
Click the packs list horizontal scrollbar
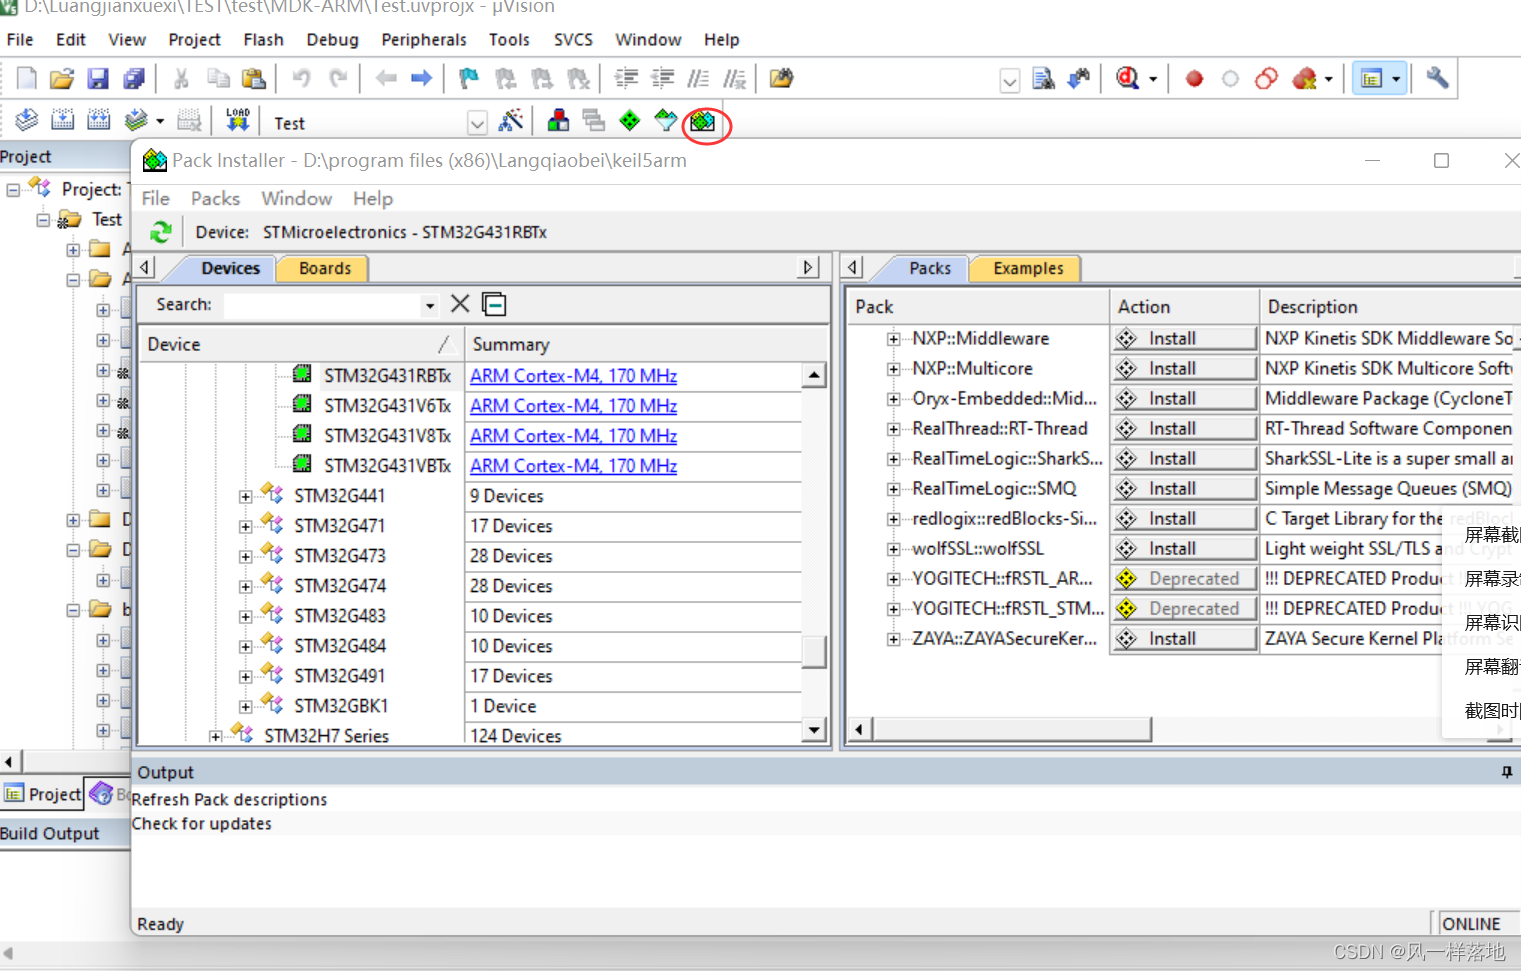click(1011, 729)
